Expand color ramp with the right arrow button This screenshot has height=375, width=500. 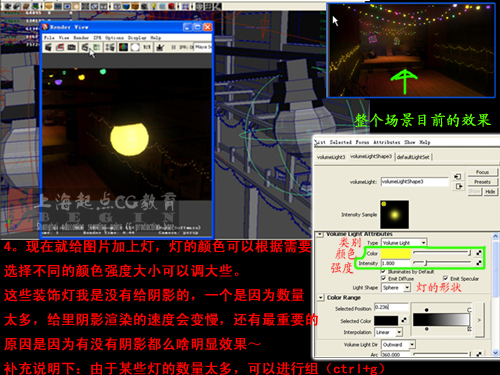point(479,320)
